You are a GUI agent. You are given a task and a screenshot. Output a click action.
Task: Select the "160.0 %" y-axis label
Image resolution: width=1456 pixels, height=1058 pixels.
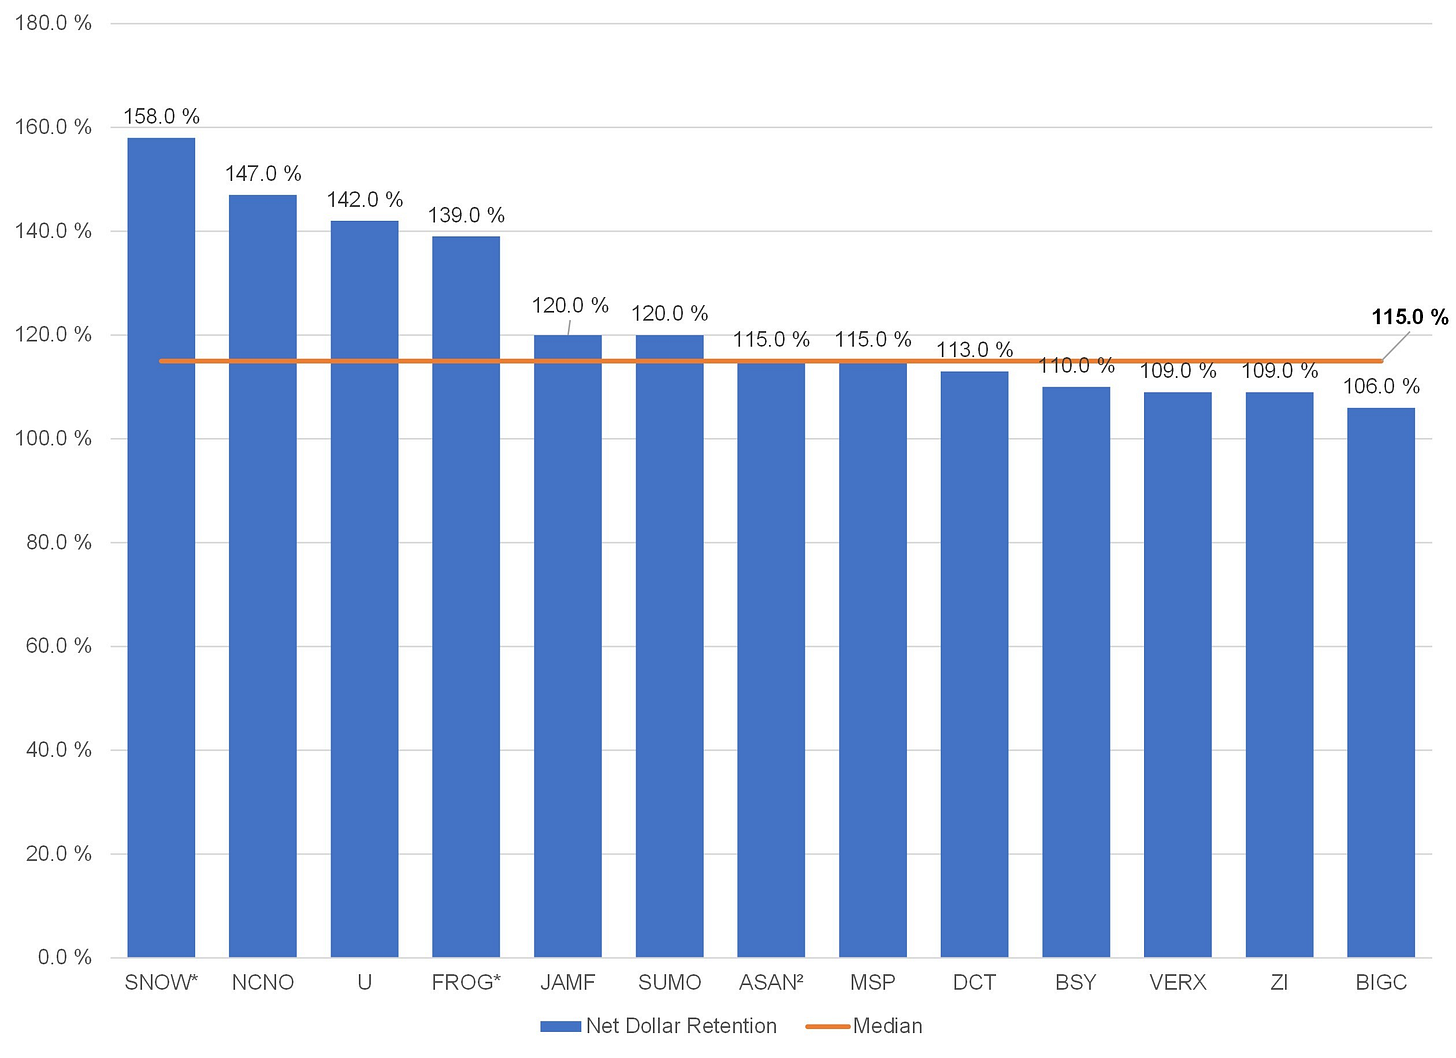coord(53,127)
